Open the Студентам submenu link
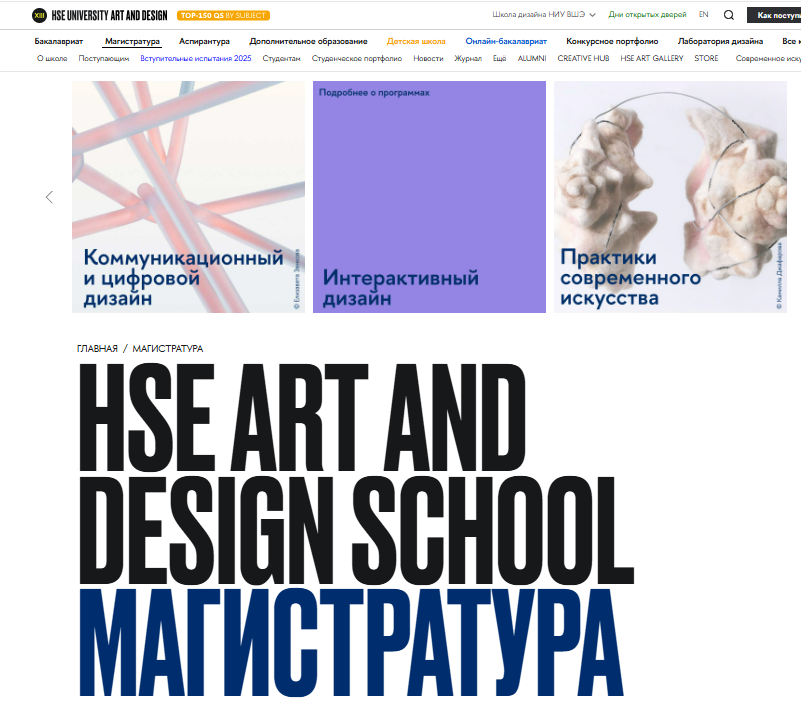 click(281, 59)
